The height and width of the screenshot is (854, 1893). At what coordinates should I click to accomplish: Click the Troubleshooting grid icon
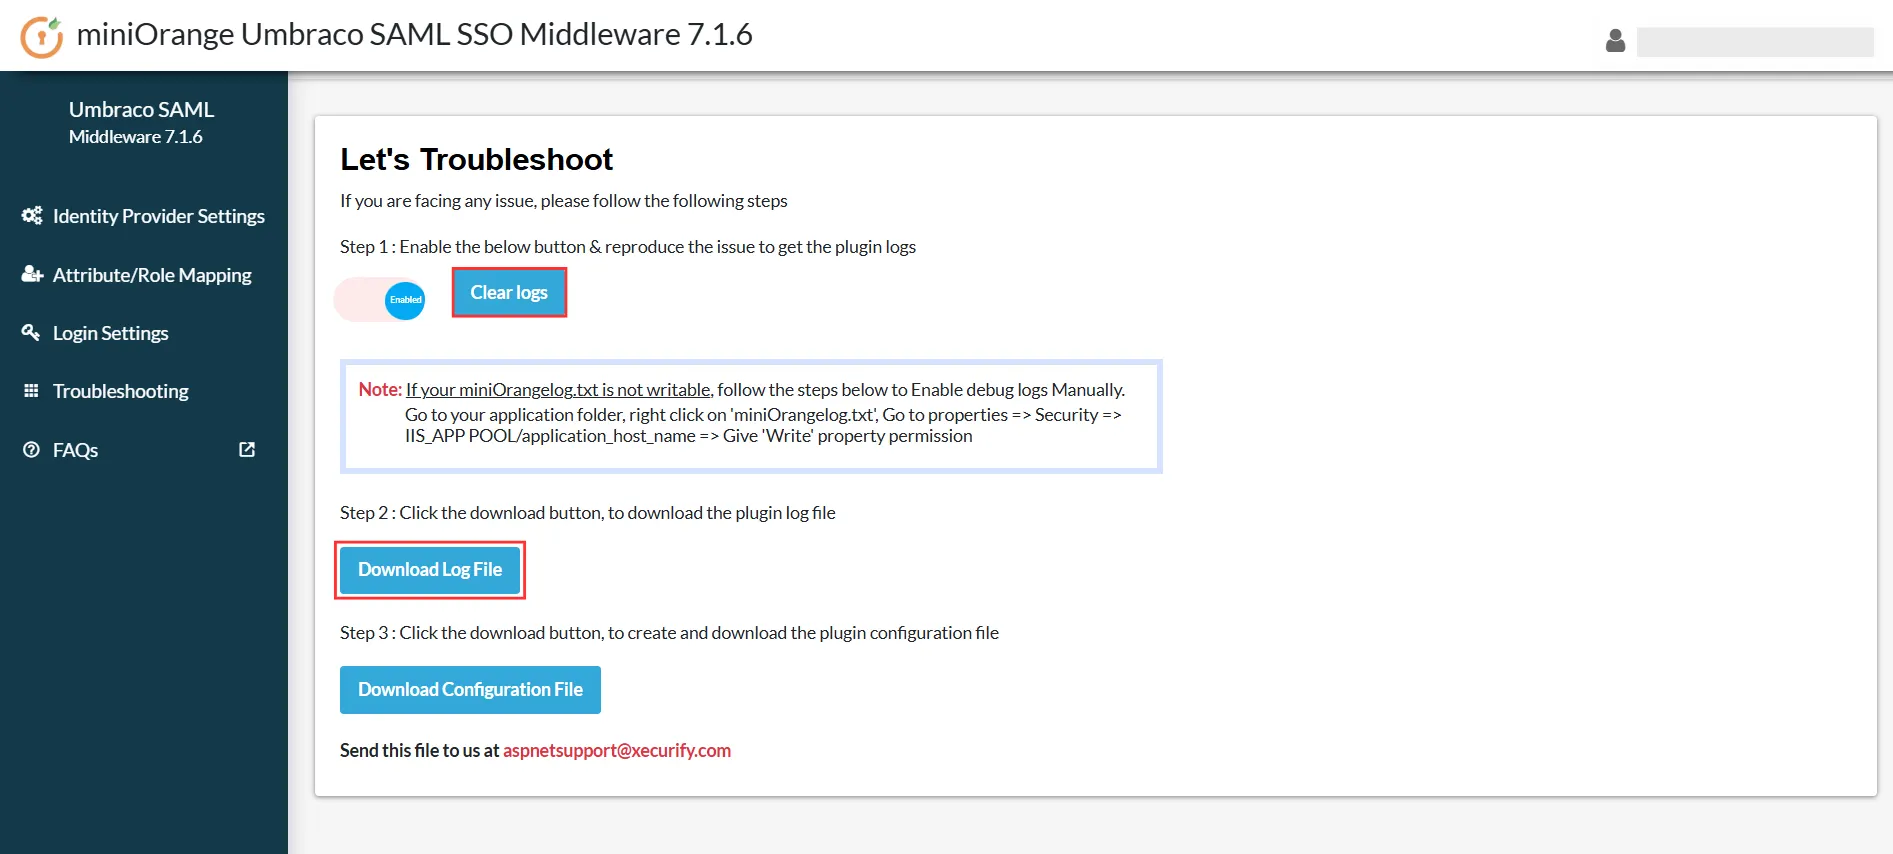coord(31,391)
